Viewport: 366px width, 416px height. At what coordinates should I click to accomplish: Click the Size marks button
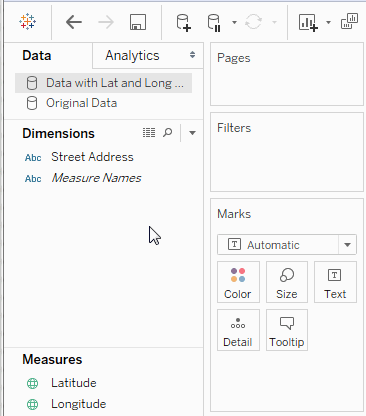click(x=287, y=282)
